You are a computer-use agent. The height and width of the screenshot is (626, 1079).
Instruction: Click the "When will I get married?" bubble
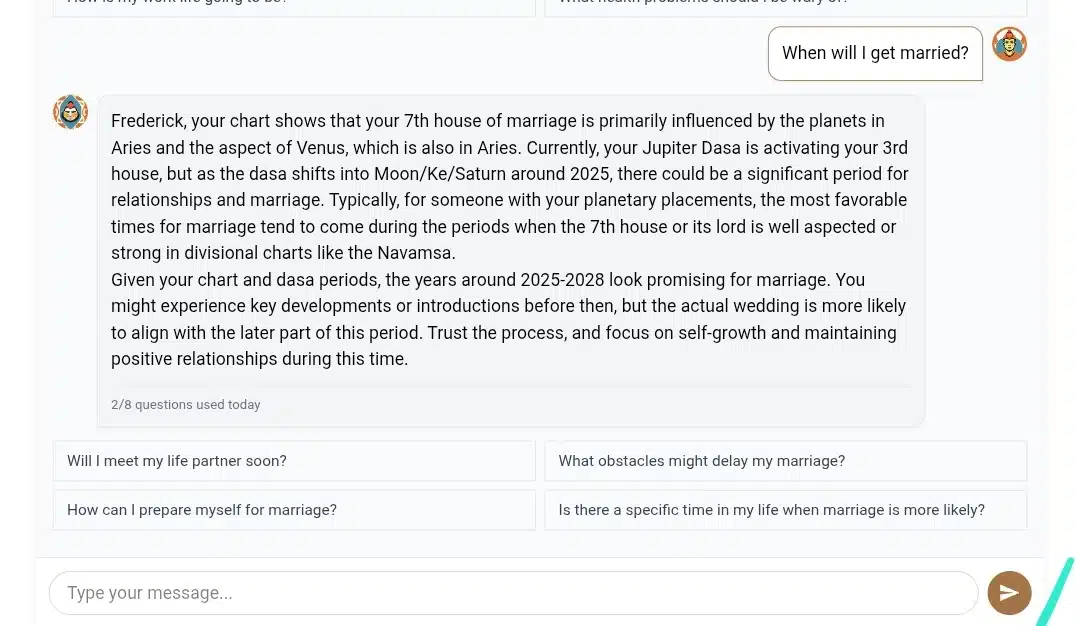click(875, 53)
